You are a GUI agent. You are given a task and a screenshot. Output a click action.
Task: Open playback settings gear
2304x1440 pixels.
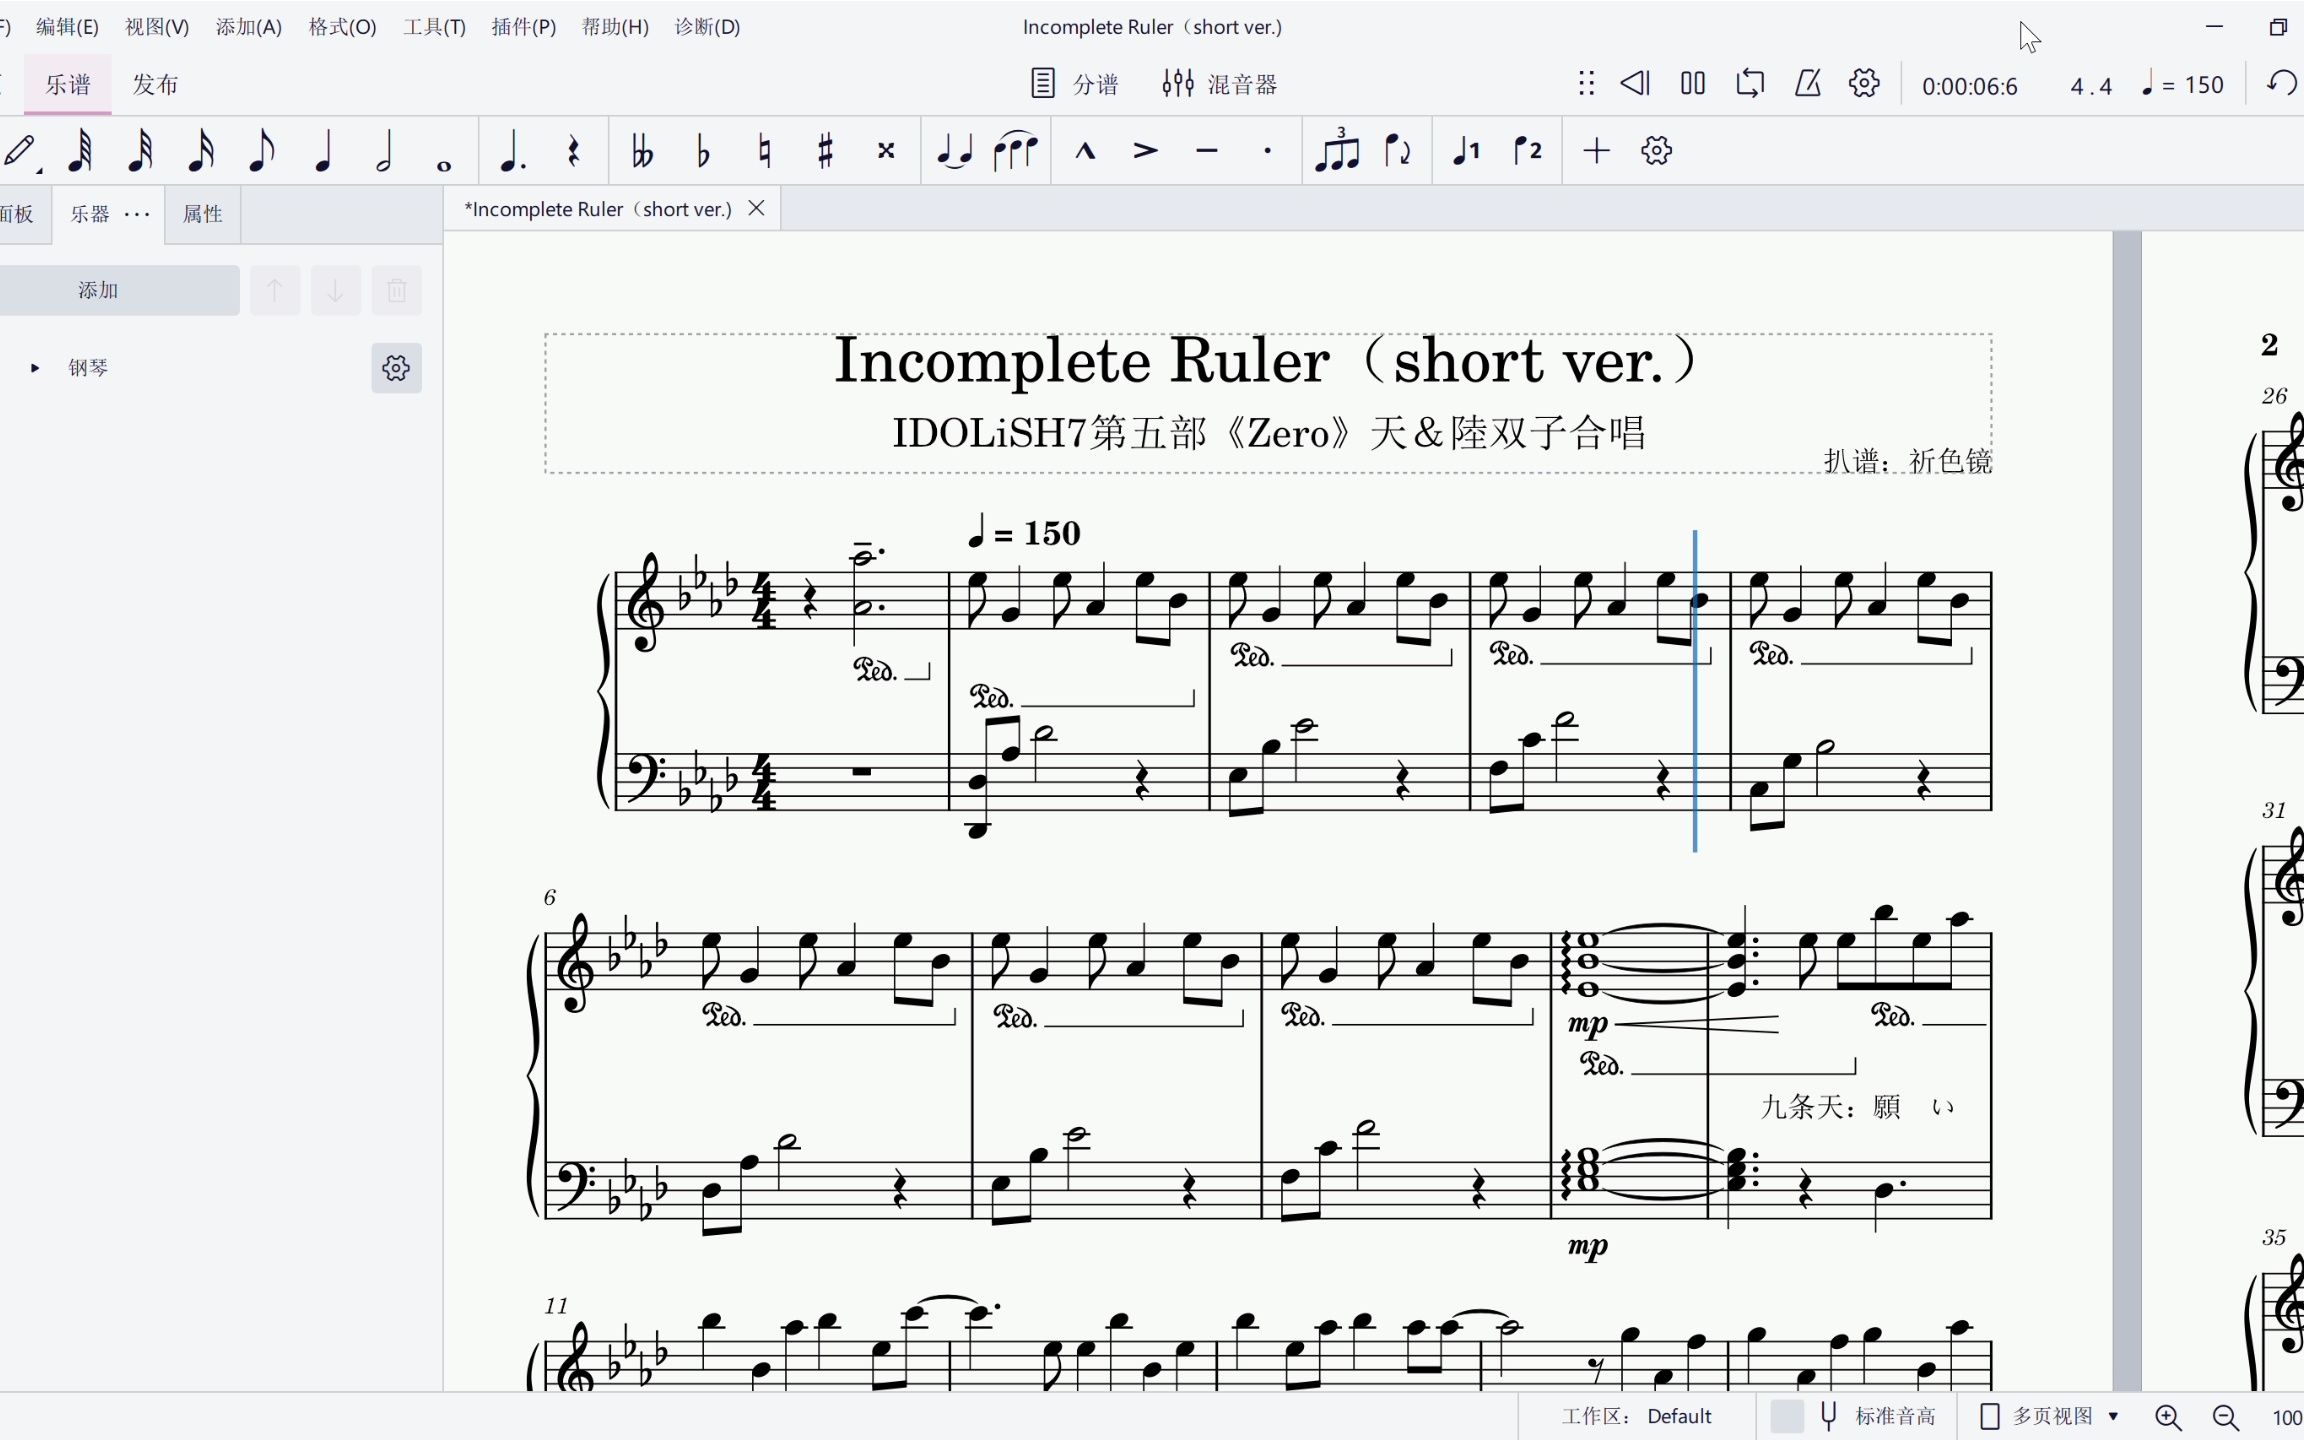[x=1865, y=83]
